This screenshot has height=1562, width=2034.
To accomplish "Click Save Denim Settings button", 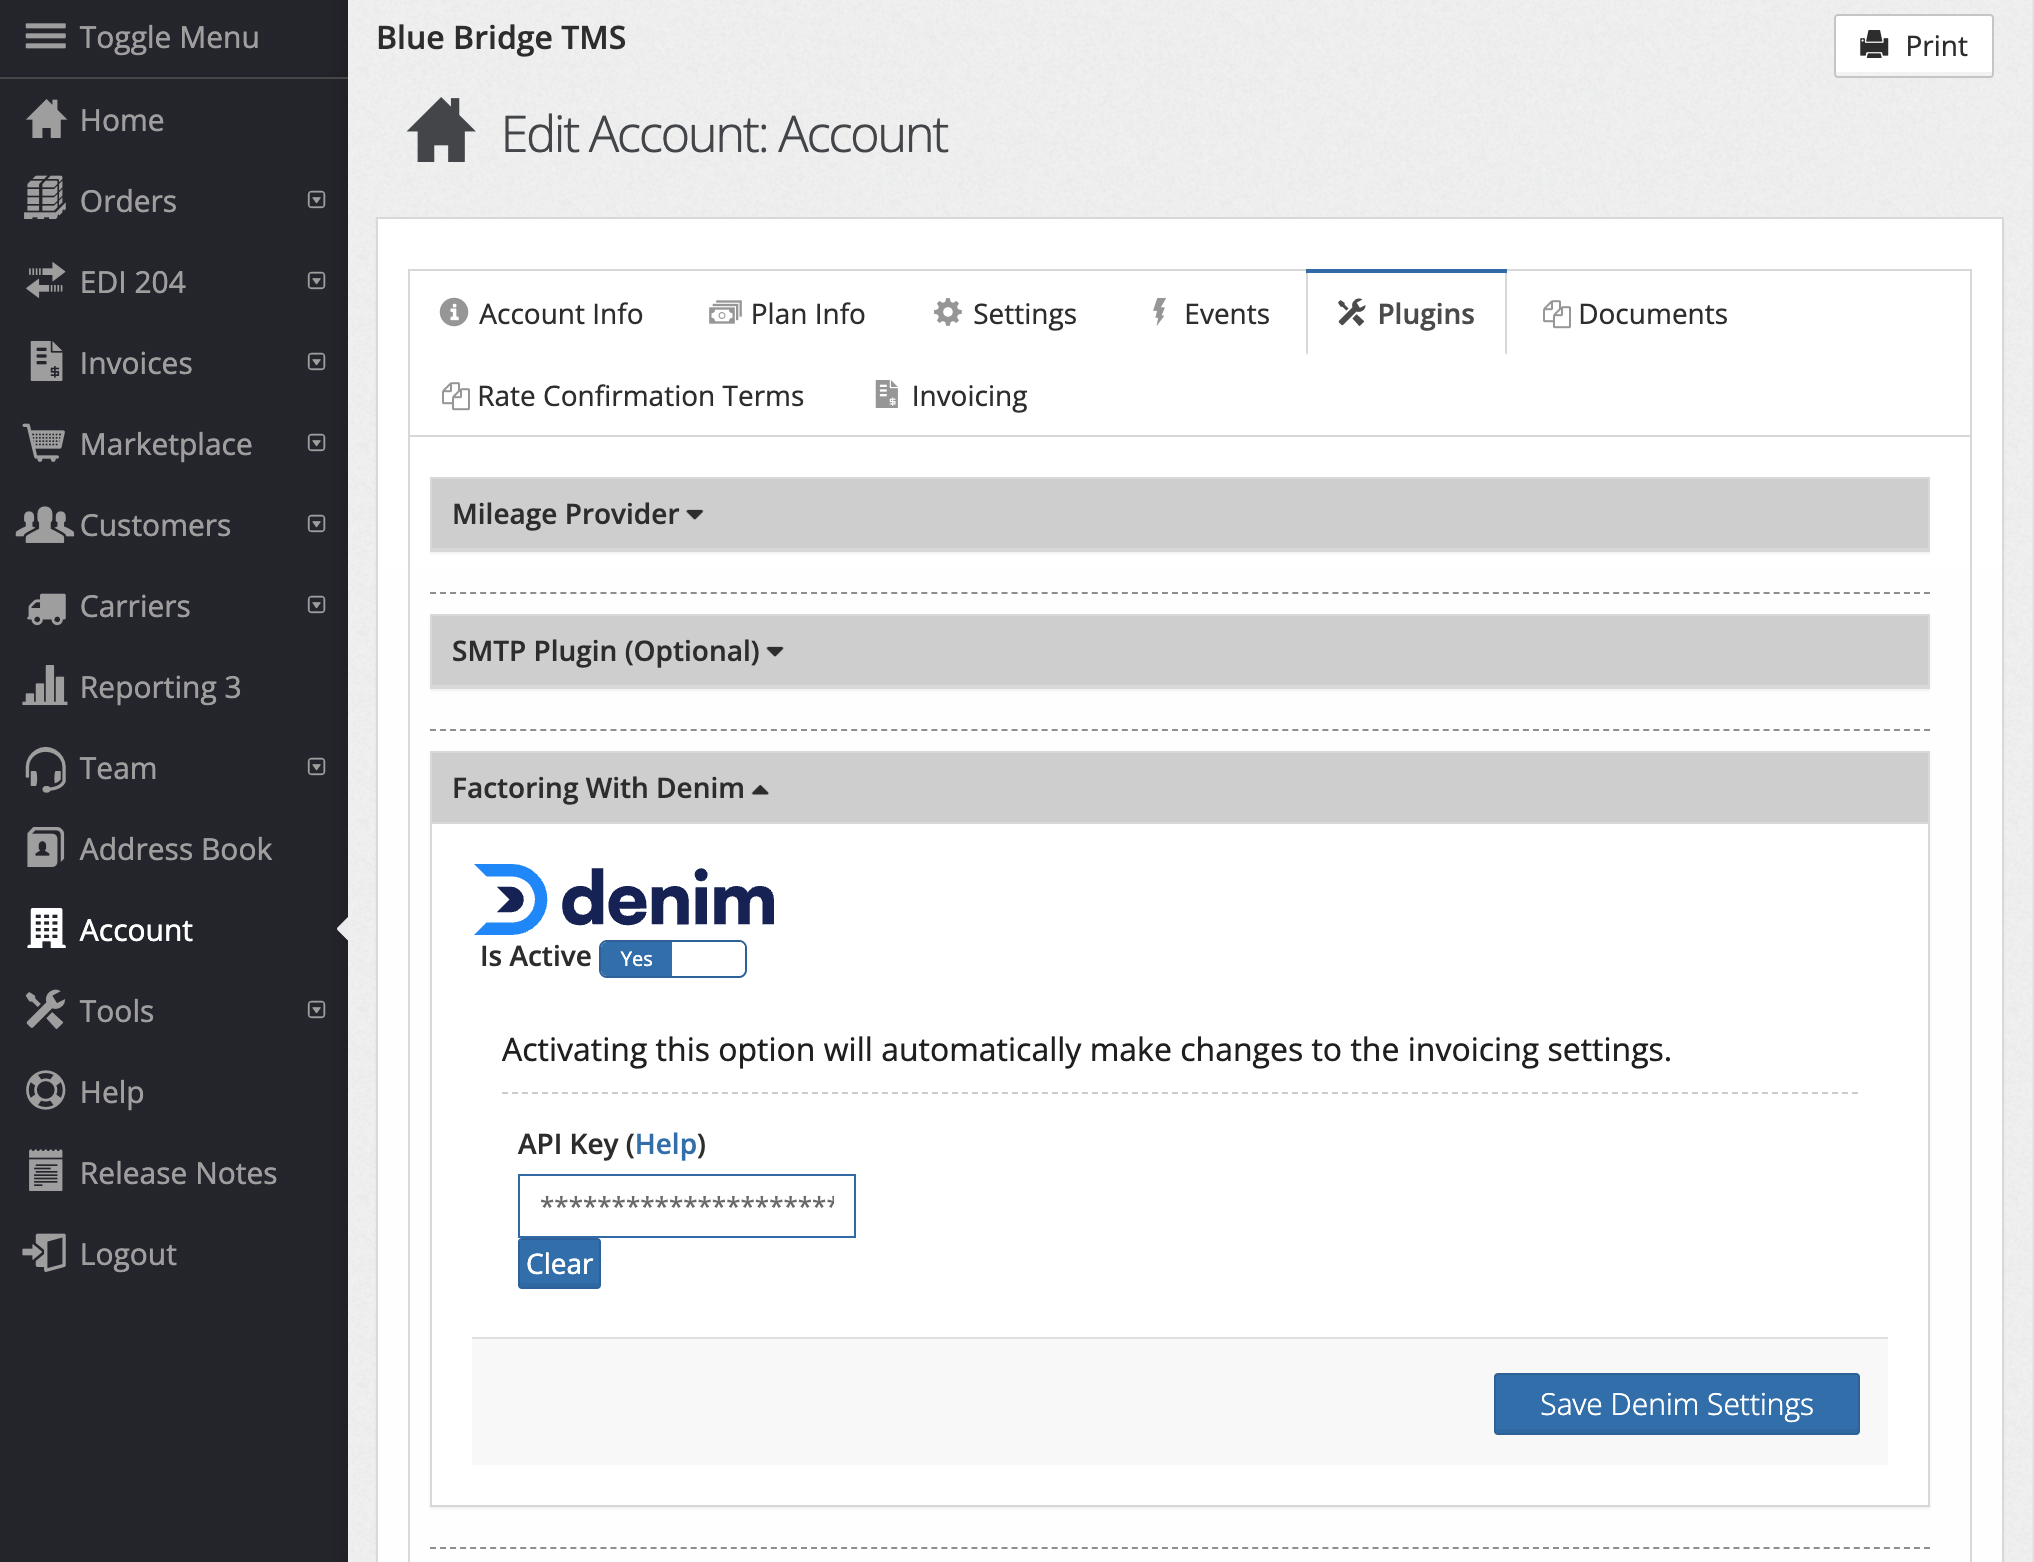I will (x=1677, y=1404).
